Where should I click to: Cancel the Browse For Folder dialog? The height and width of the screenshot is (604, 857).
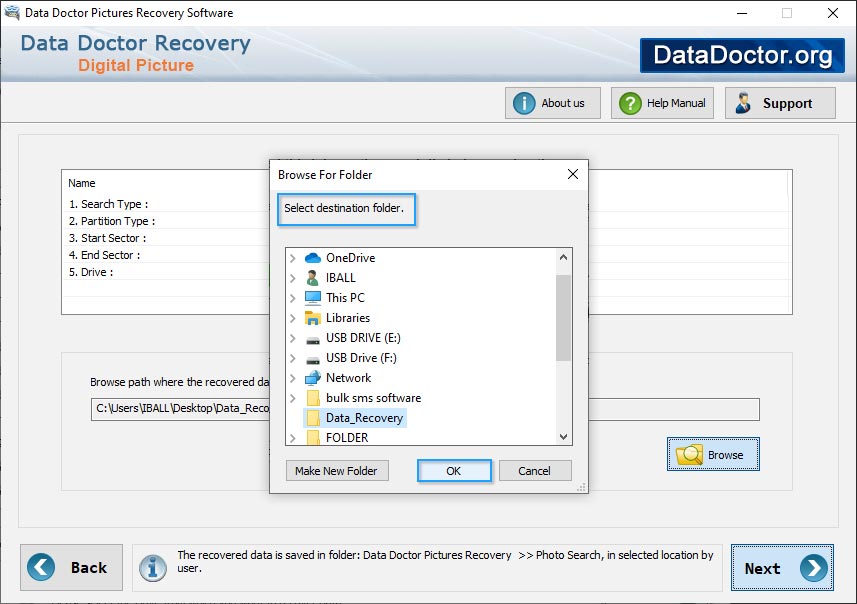[x=534, y=471]
